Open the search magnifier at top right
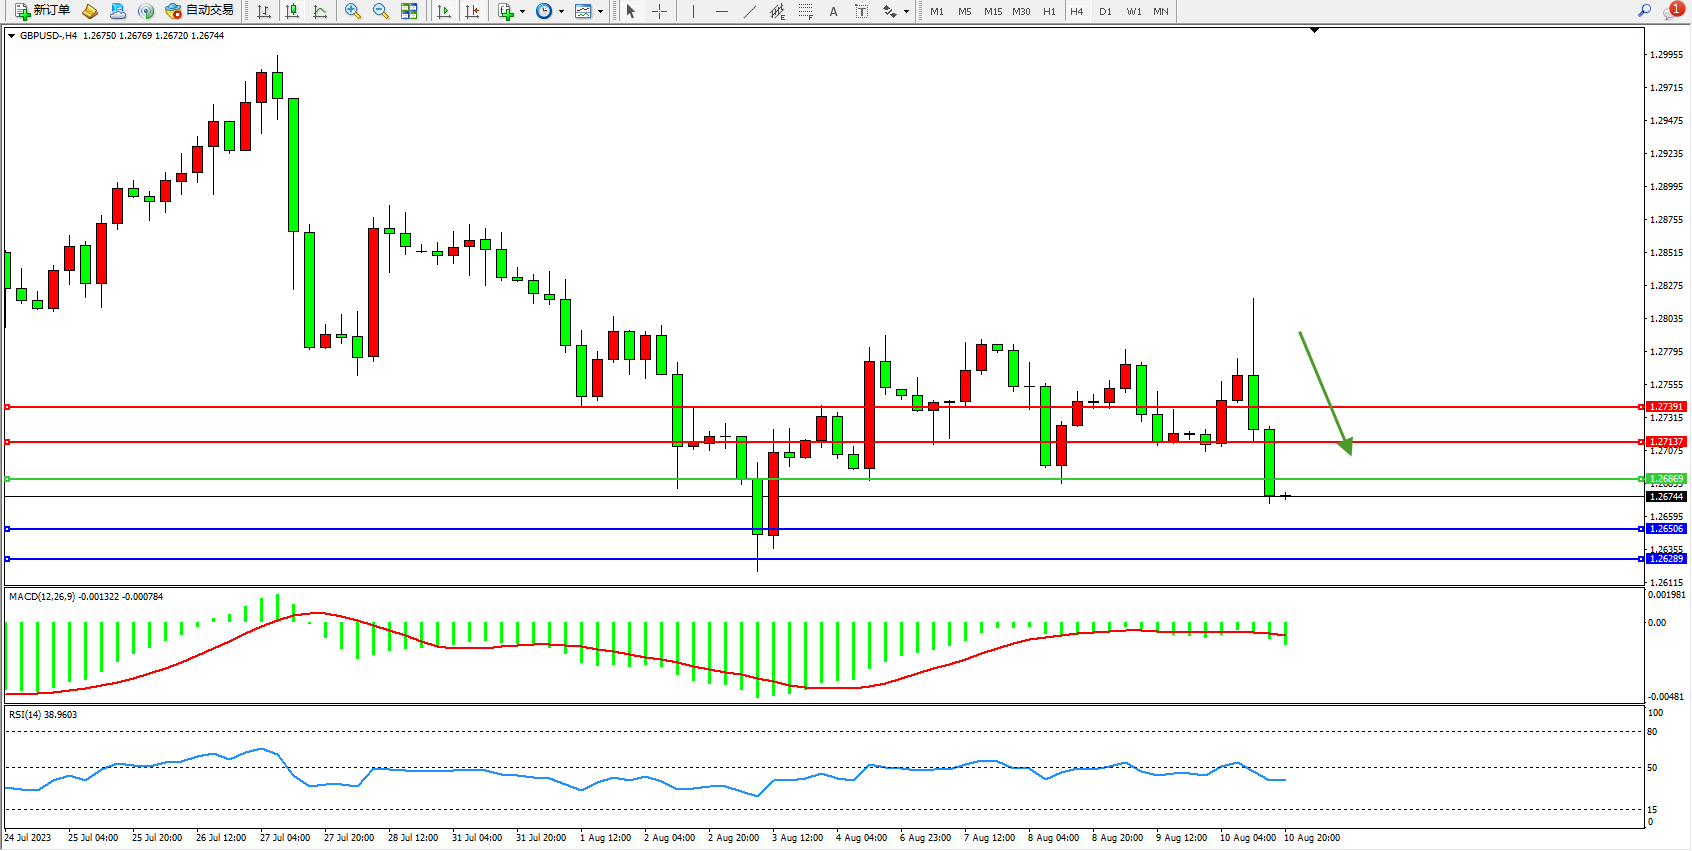Viewport: 1692px width, 851px height. [x=1644, y=11]
